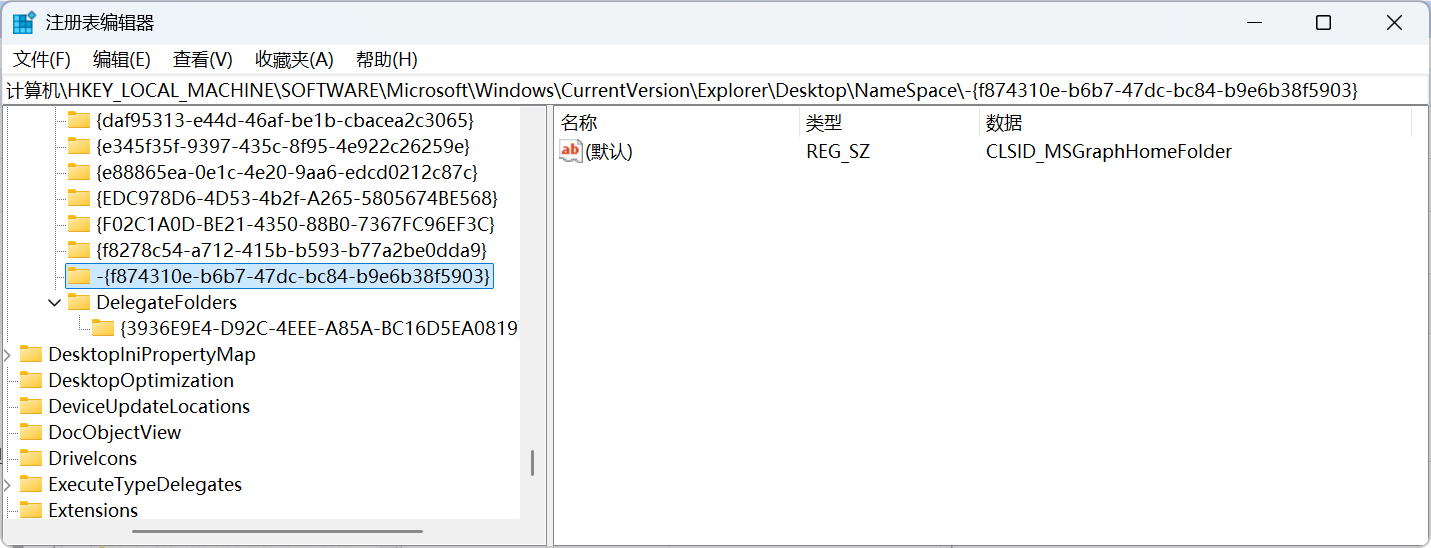This screenshot has height=548, width=1431.
Task: Select the DeviceUpdateLocations key label
Action: [149, 406]
